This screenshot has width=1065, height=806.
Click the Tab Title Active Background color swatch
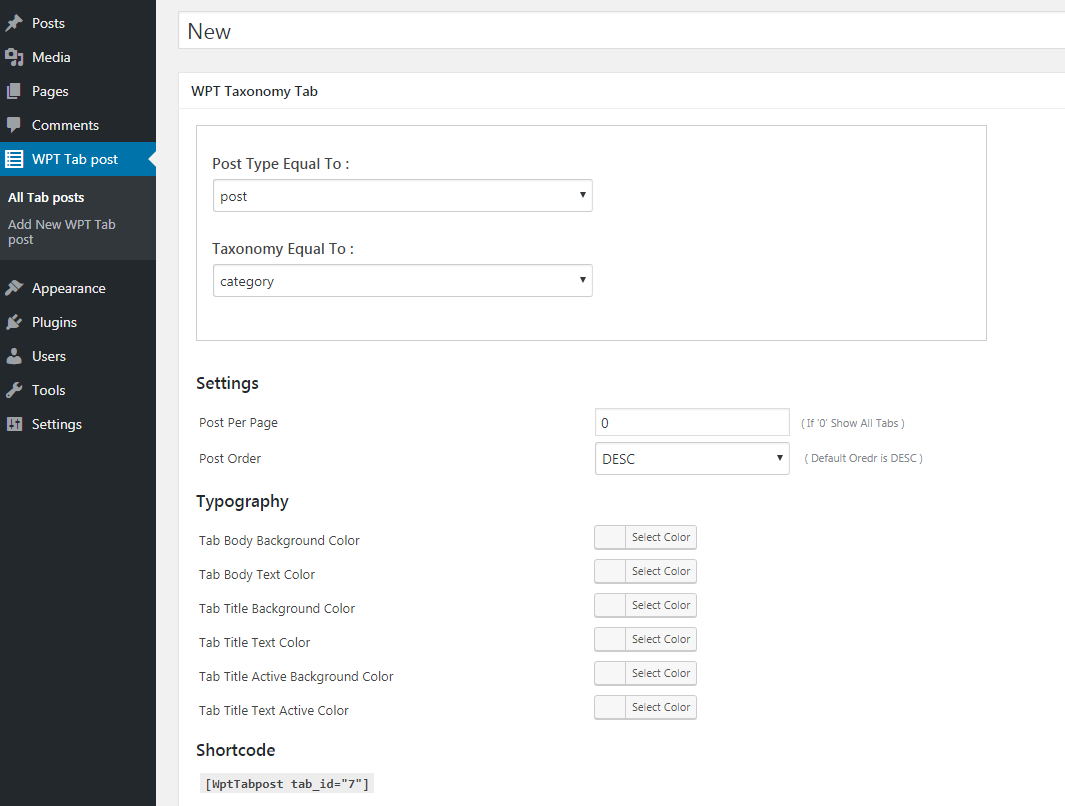pyautogui.click(x=610, y=674)
